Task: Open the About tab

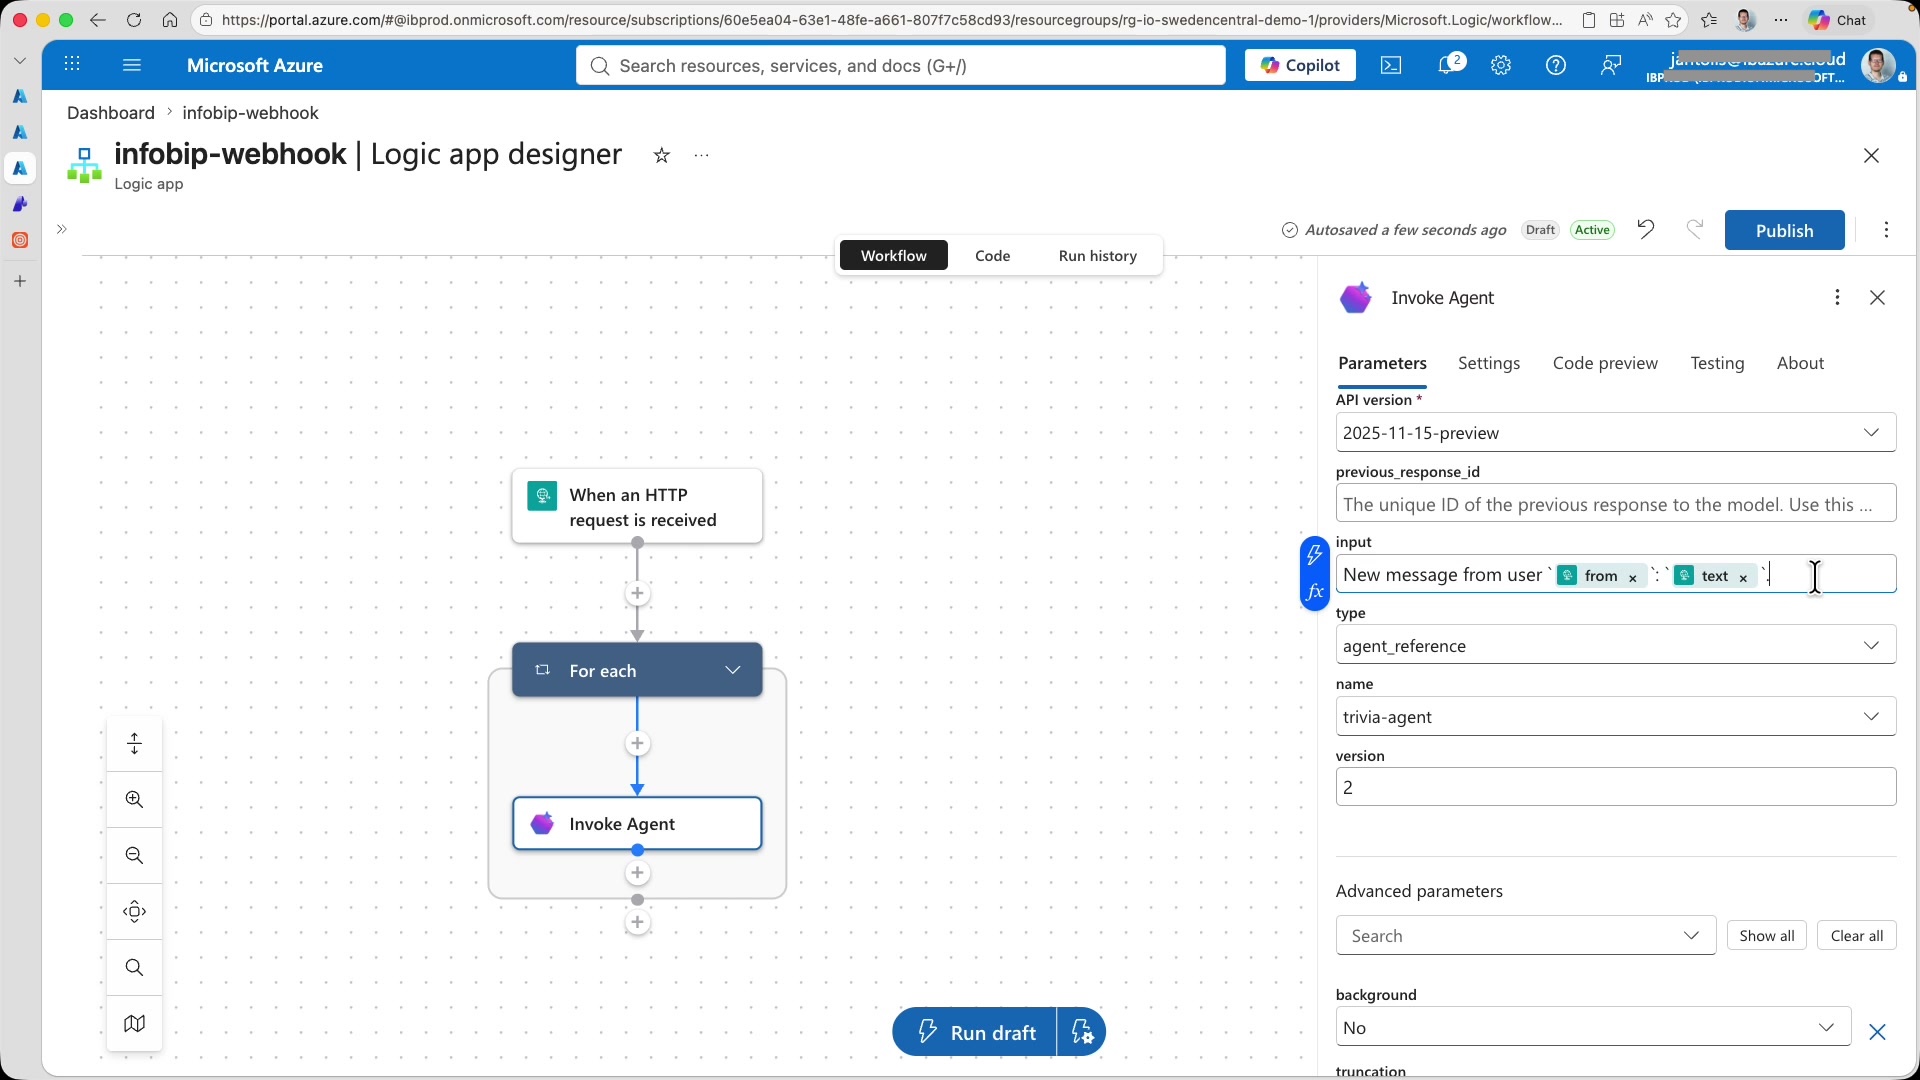Action: 1800,364
